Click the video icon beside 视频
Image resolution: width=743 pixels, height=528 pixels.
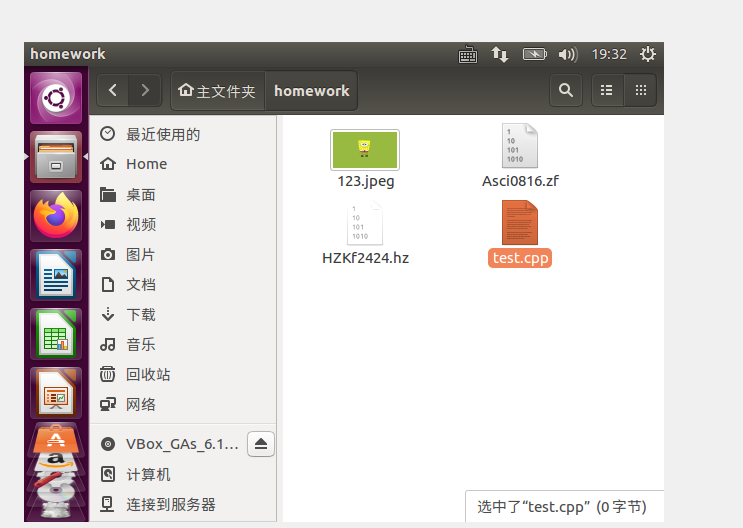click(x=108, y=224)
